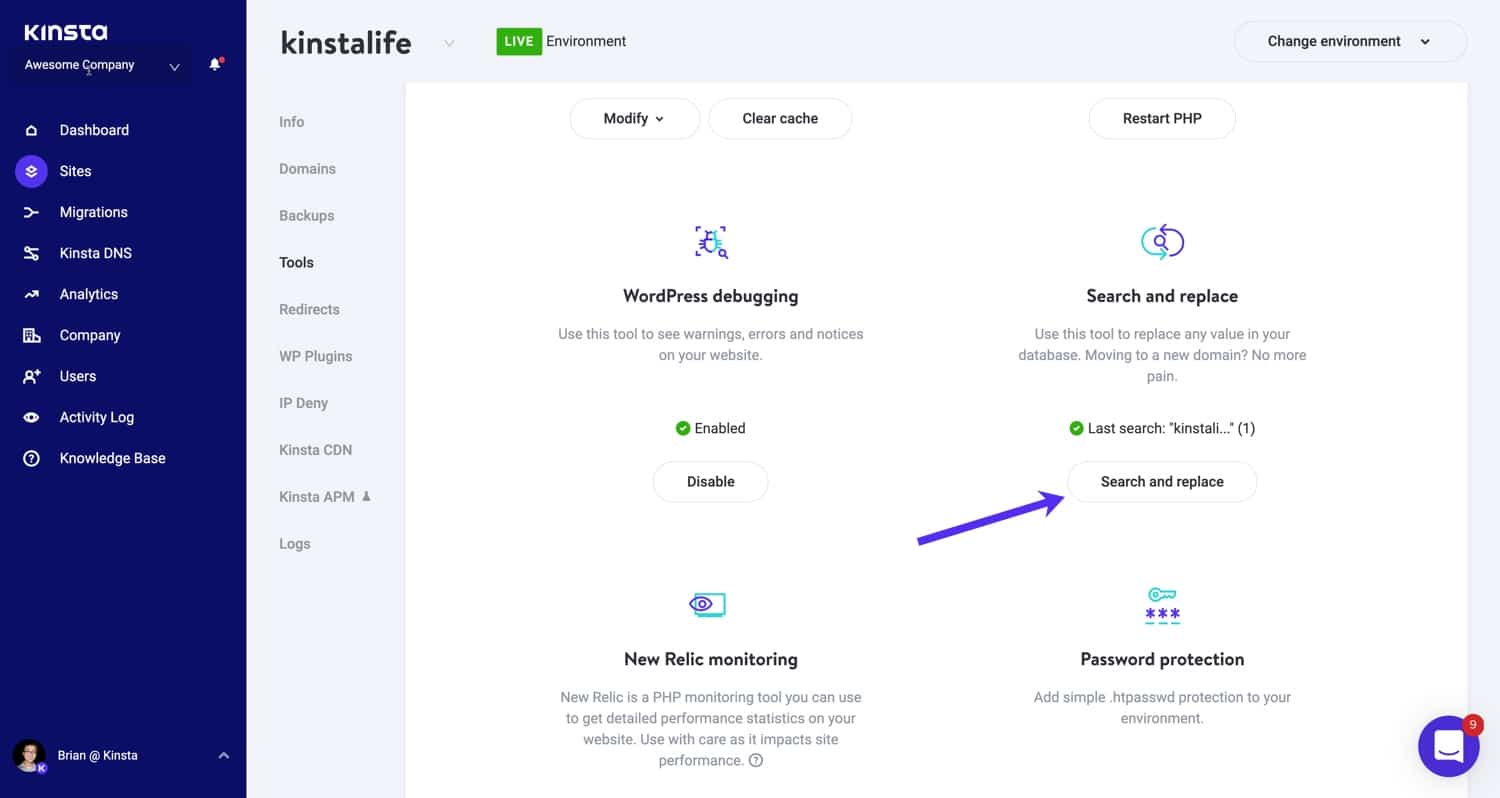This screenshot has height=798, width=1500.
Task: Disable WordPress debugging
Action: tap(710, 481)
